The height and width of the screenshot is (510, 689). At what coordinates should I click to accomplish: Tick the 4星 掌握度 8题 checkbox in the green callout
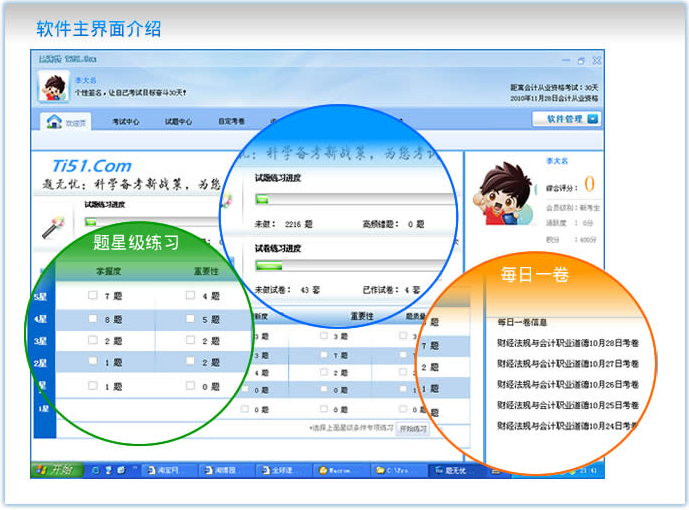pos(93,318)
